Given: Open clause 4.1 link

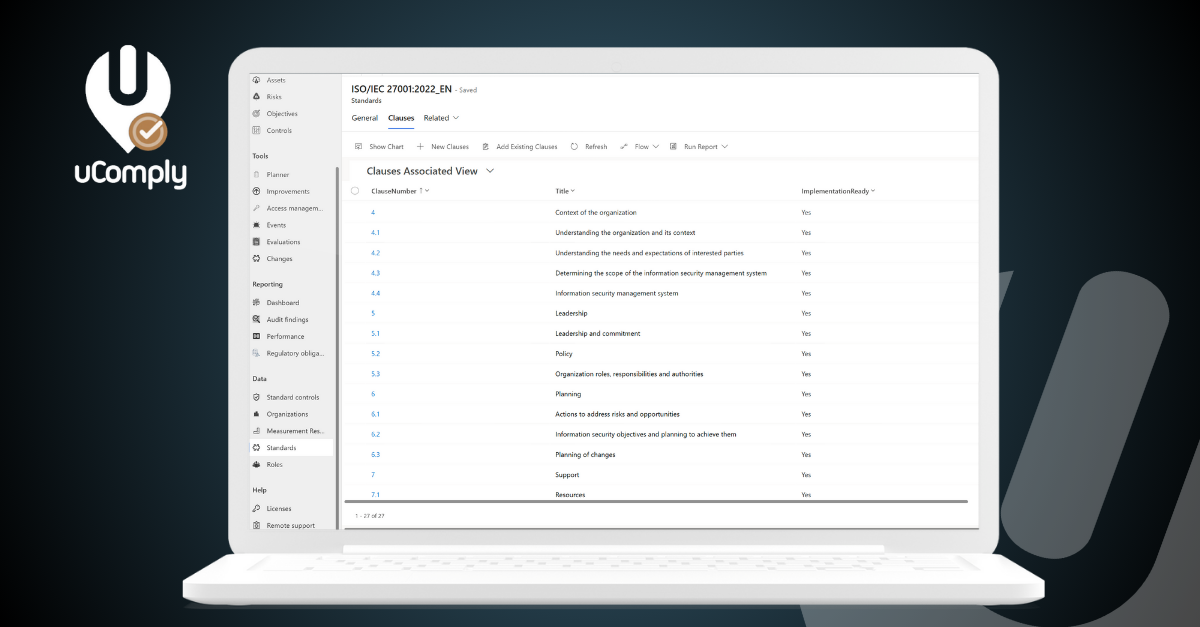Looking at the screenshot, I should point(375,233).
